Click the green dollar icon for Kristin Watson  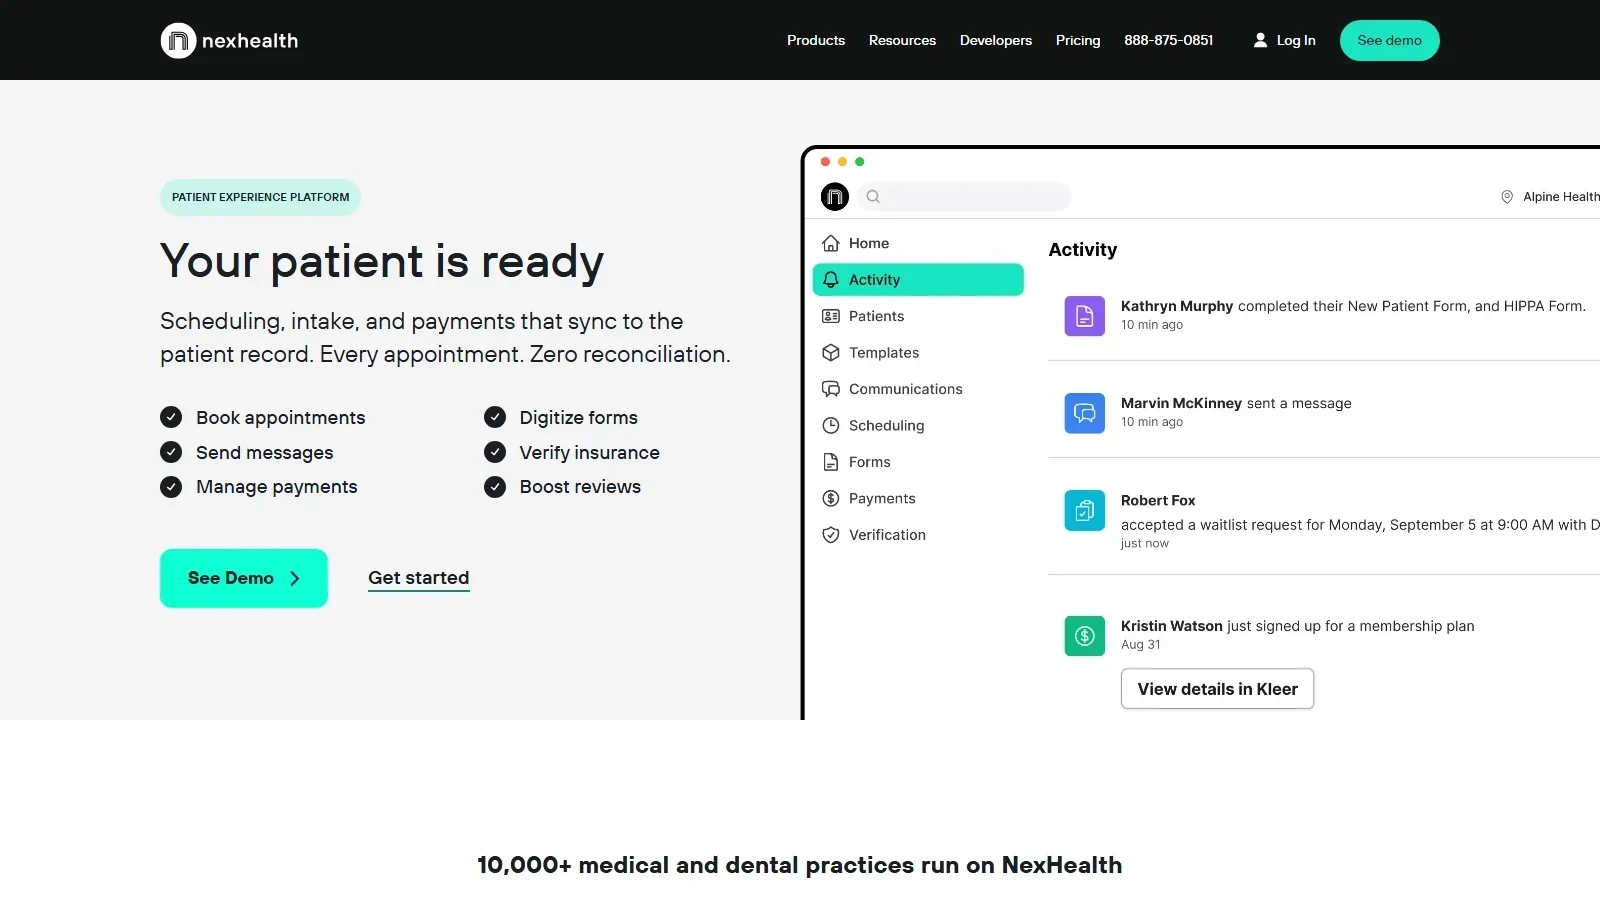click(x=1085, y=636)
